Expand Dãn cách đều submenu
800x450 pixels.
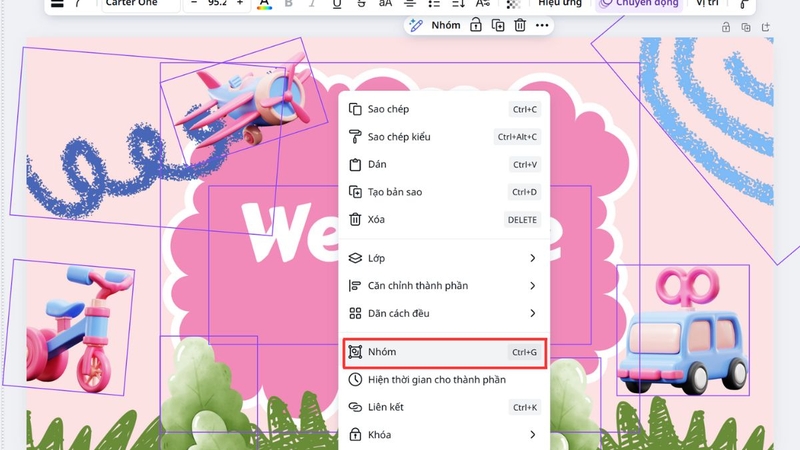pos(444,313)
